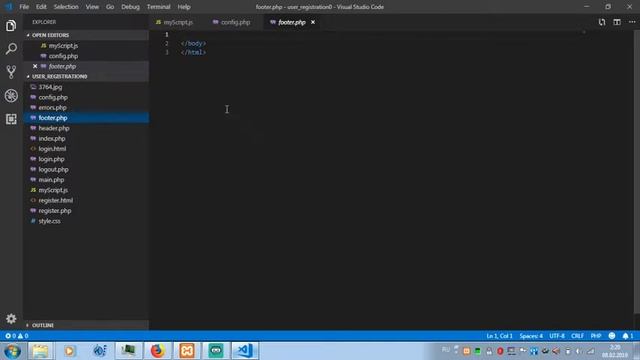Click Ln 1, Col 1 in status bar
This screenshot has height=360, width=640.
coord(499,336)
